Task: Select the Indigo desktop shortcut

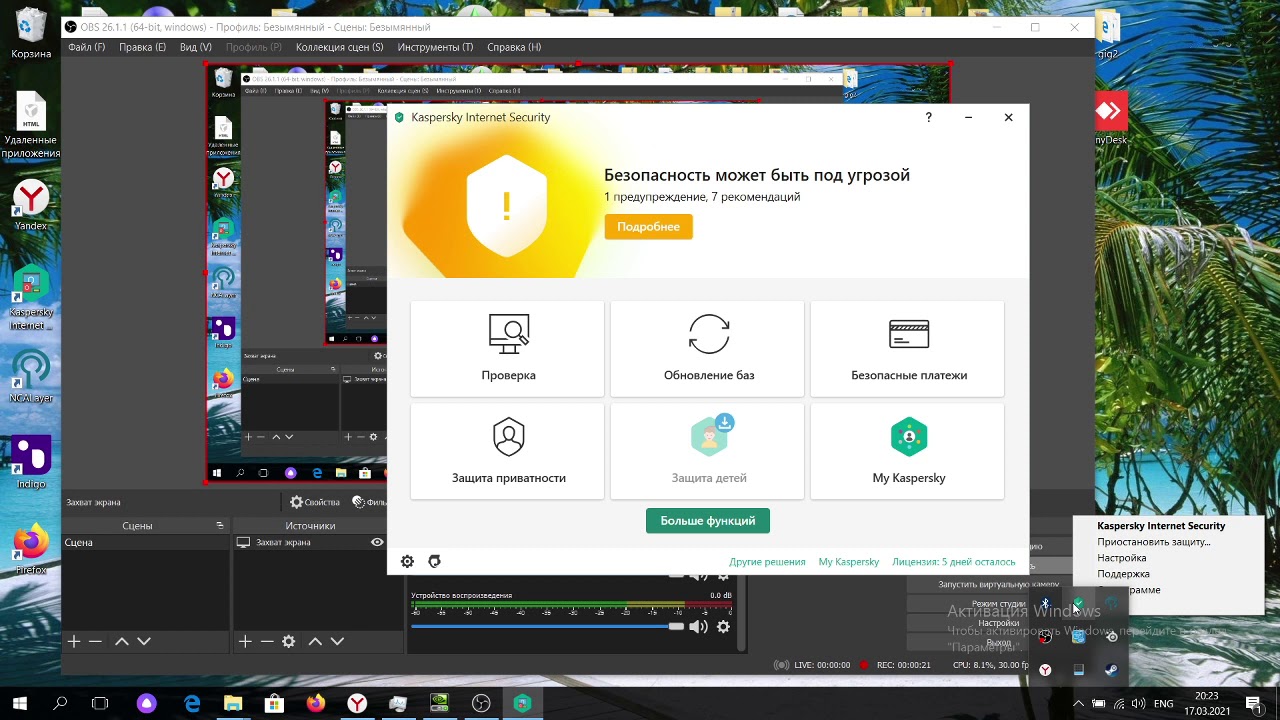Action: pos(31,463)
